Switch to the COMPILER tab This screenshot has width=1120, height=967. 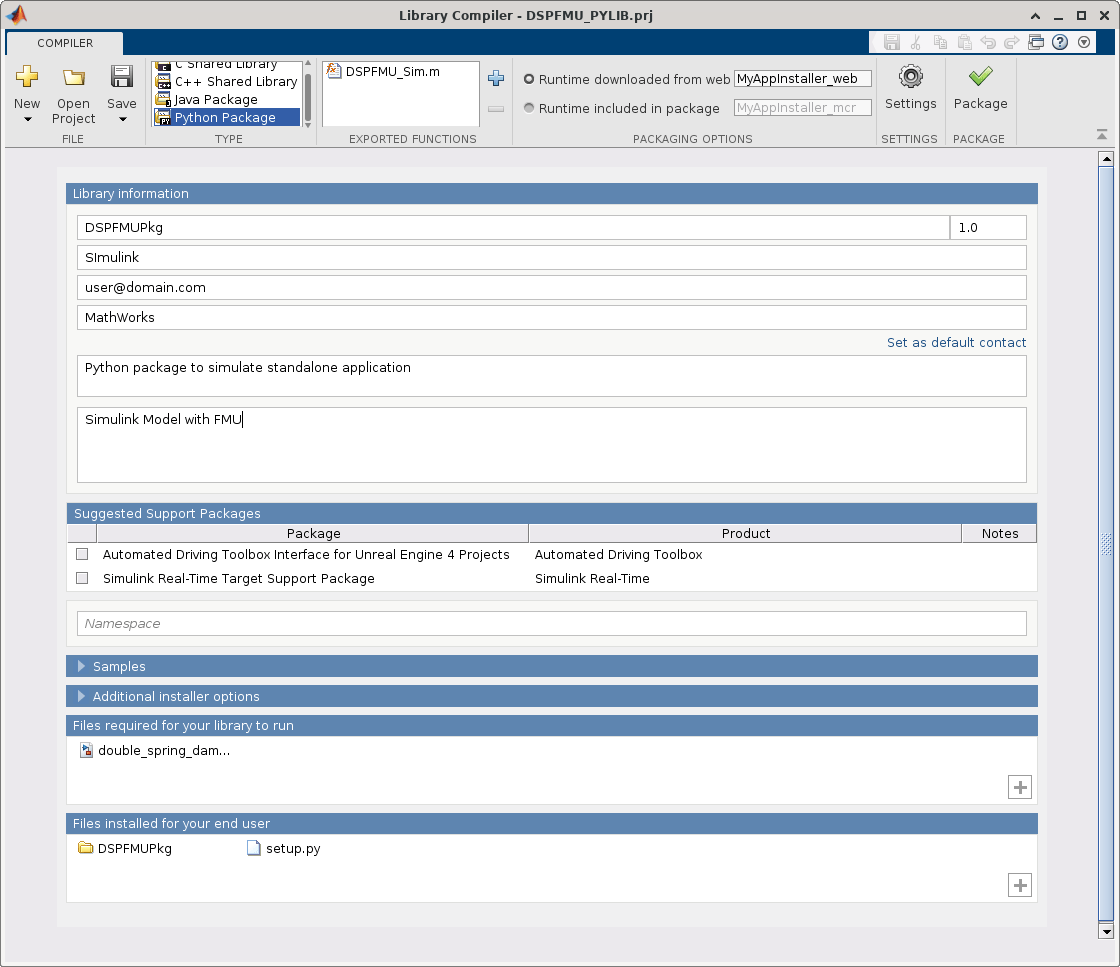[x=65, y=43]
